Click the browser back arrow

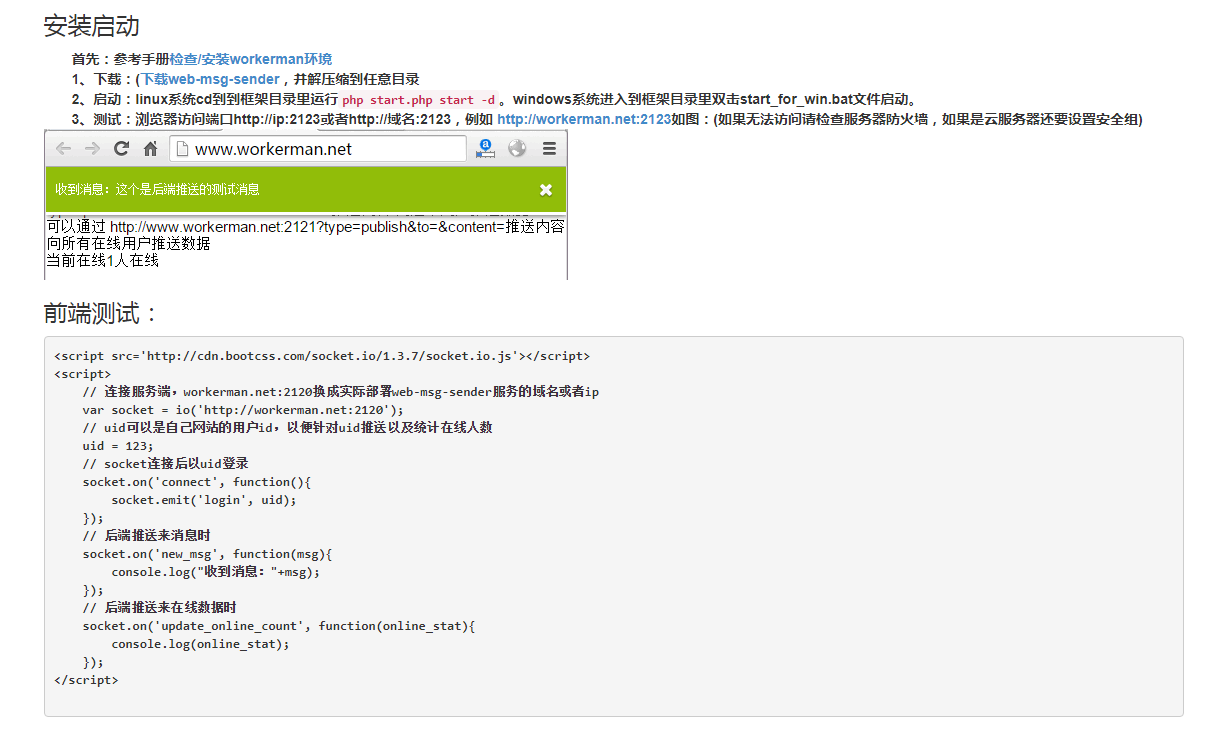62,148
